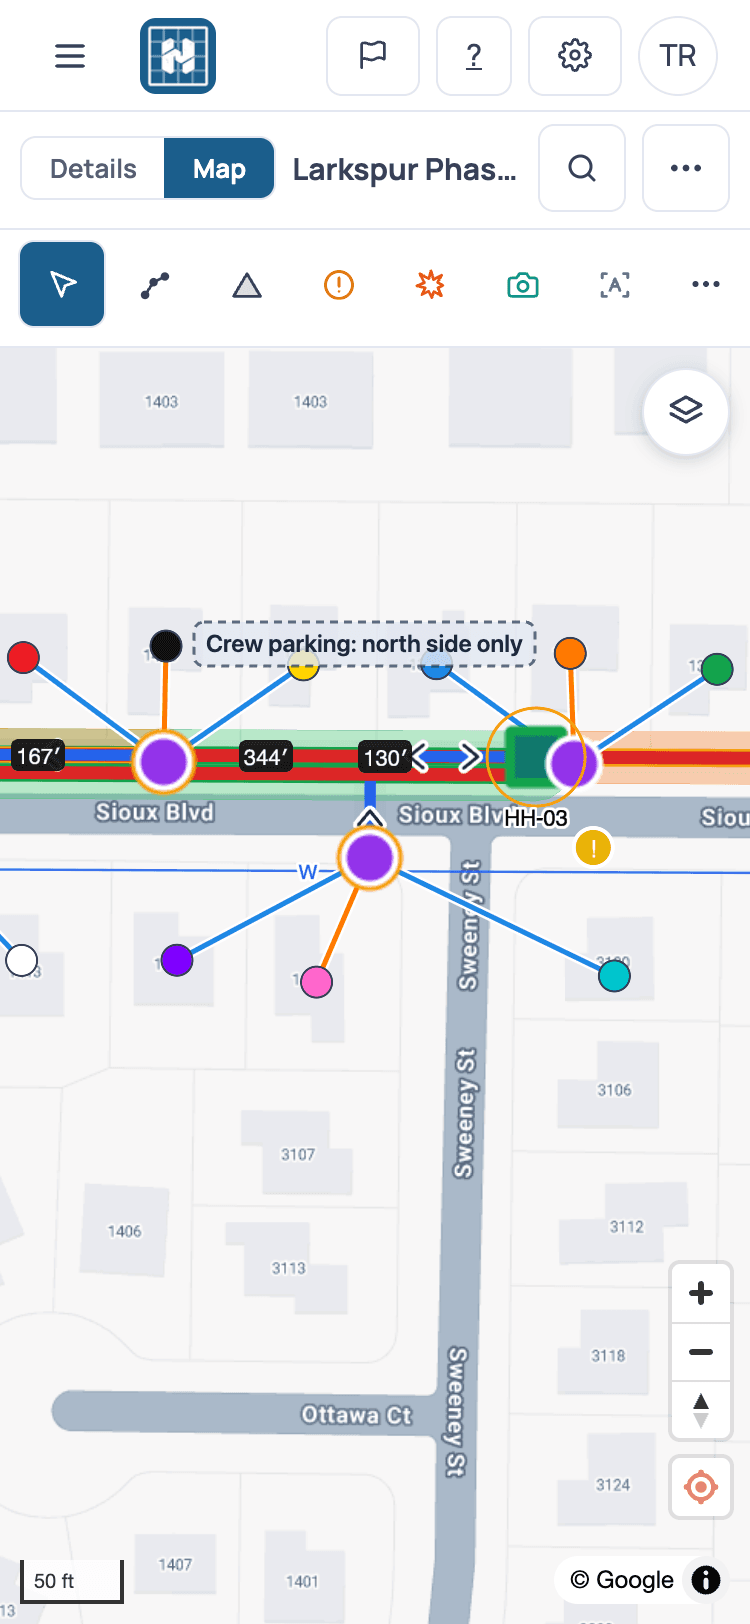The width and height of the screenshot is (750, 1624).
Task: Click the Crew parking: north side only note
Action: click(x=364, y=644)
